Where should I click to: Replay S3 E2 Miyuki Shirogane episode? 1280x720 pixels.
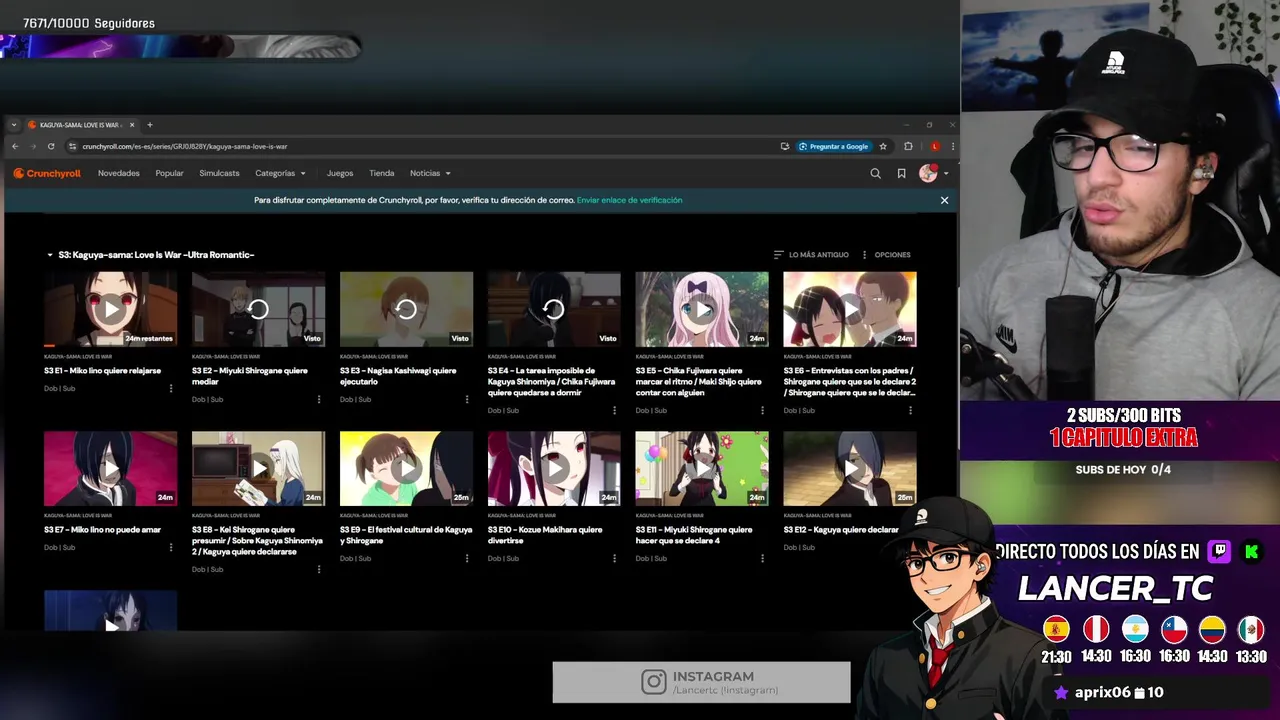258,309
